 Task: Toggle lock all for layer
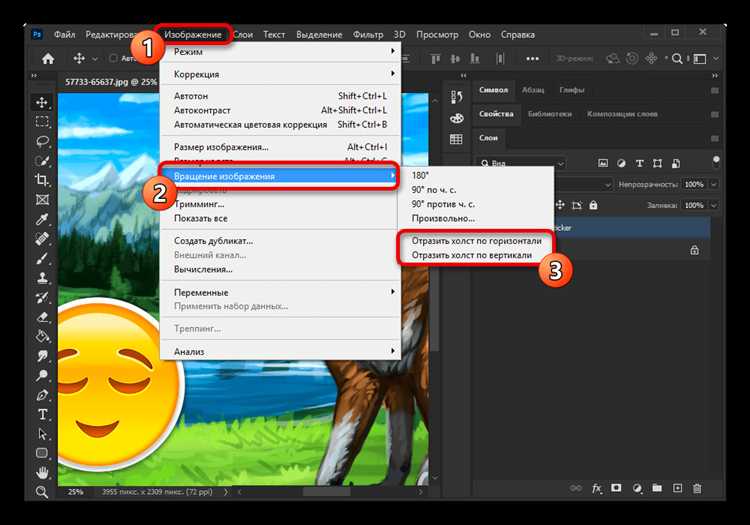click(x=593, y=205)
